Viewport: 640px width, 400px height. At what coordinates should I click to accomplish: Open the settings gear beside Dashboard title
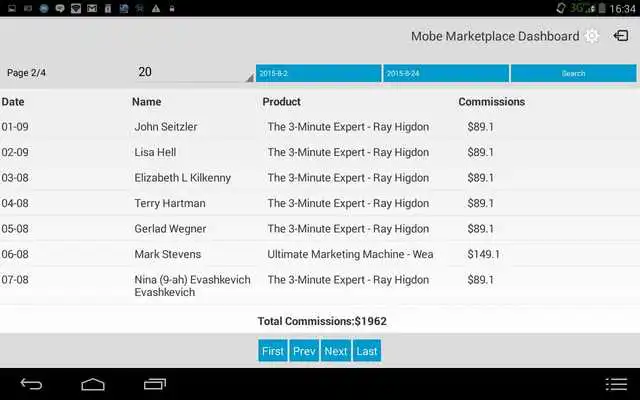click(592, 36)
